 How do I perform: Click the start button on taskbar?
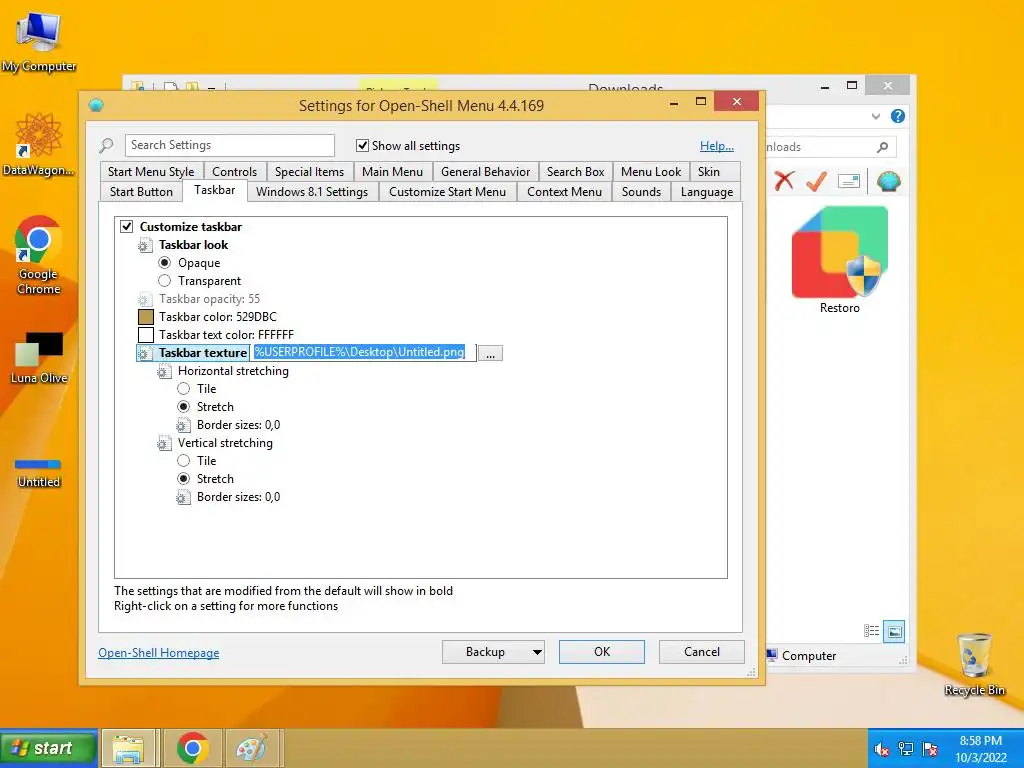[49, 748]
